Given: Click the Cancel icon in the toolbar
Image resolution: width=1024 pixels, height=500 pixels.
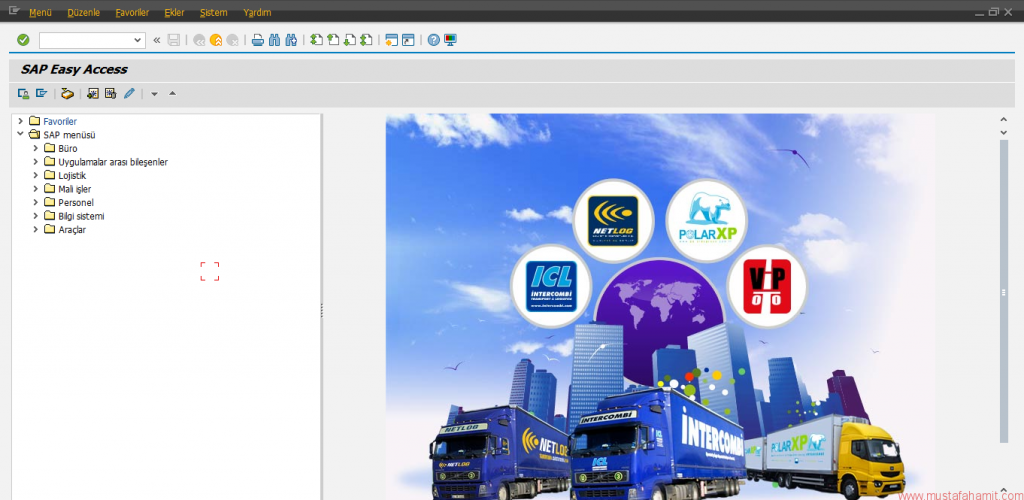Looking at the screenshot, I should 232,40.
